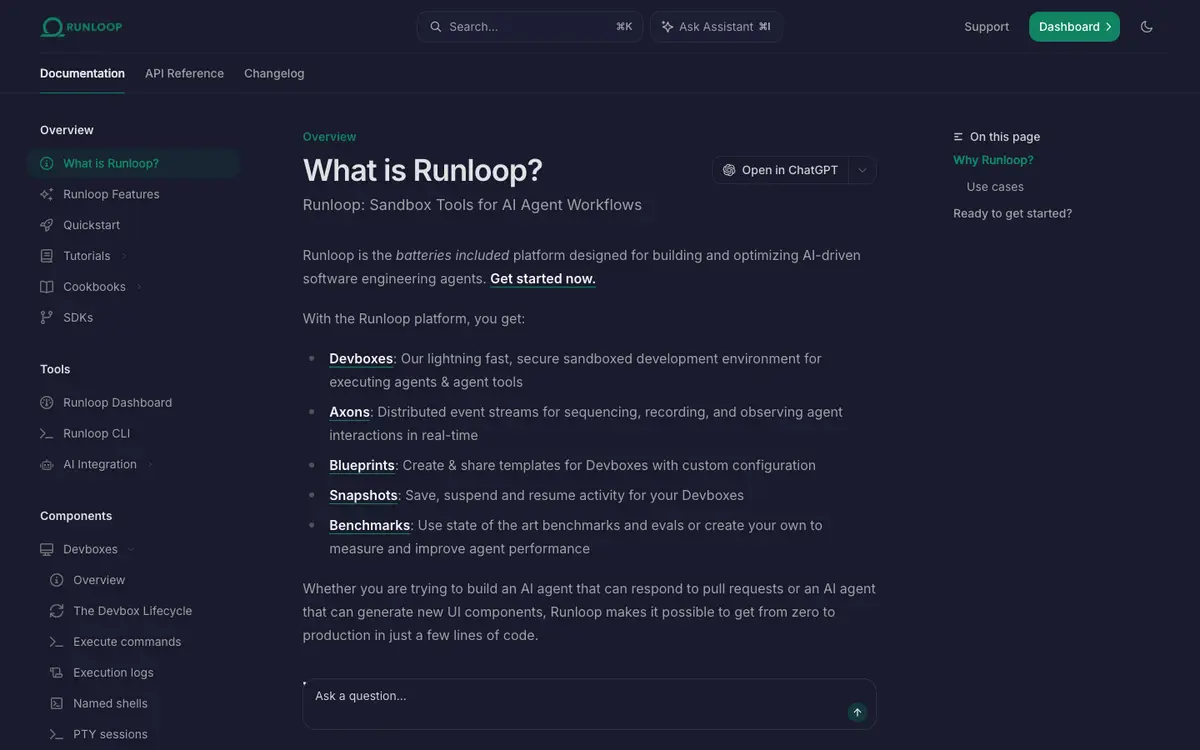Click the Ask Assistant sparkle icon
Viewport: 1200px width, 750px height.
(x=667, y=27)
